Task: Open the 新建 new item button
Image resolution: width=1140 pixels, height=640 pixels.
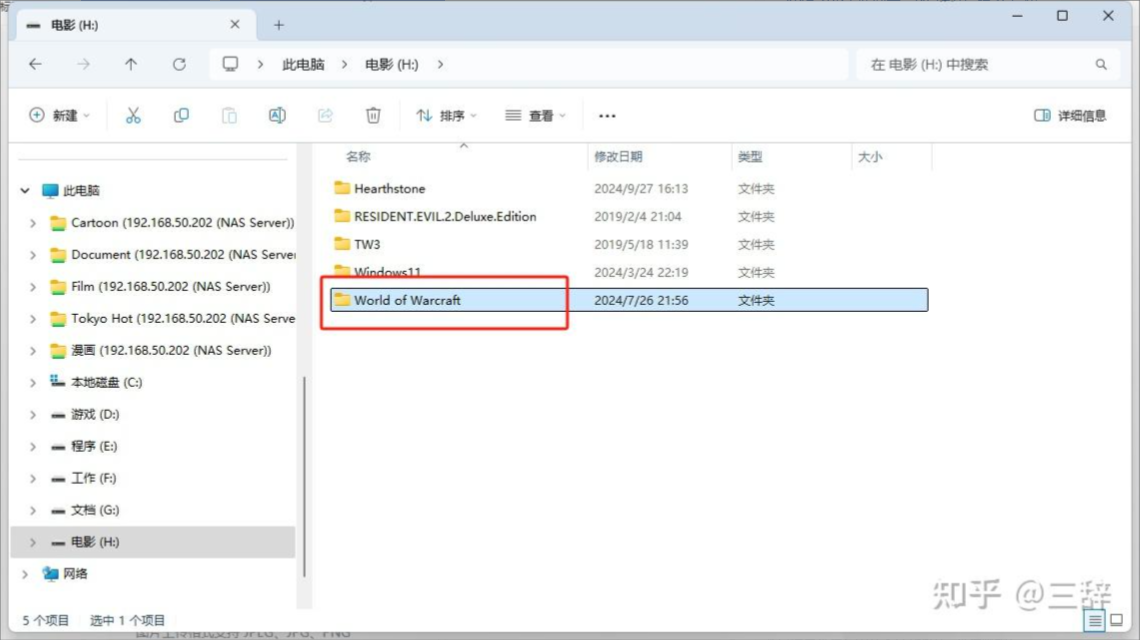Action: click(59, 116)
